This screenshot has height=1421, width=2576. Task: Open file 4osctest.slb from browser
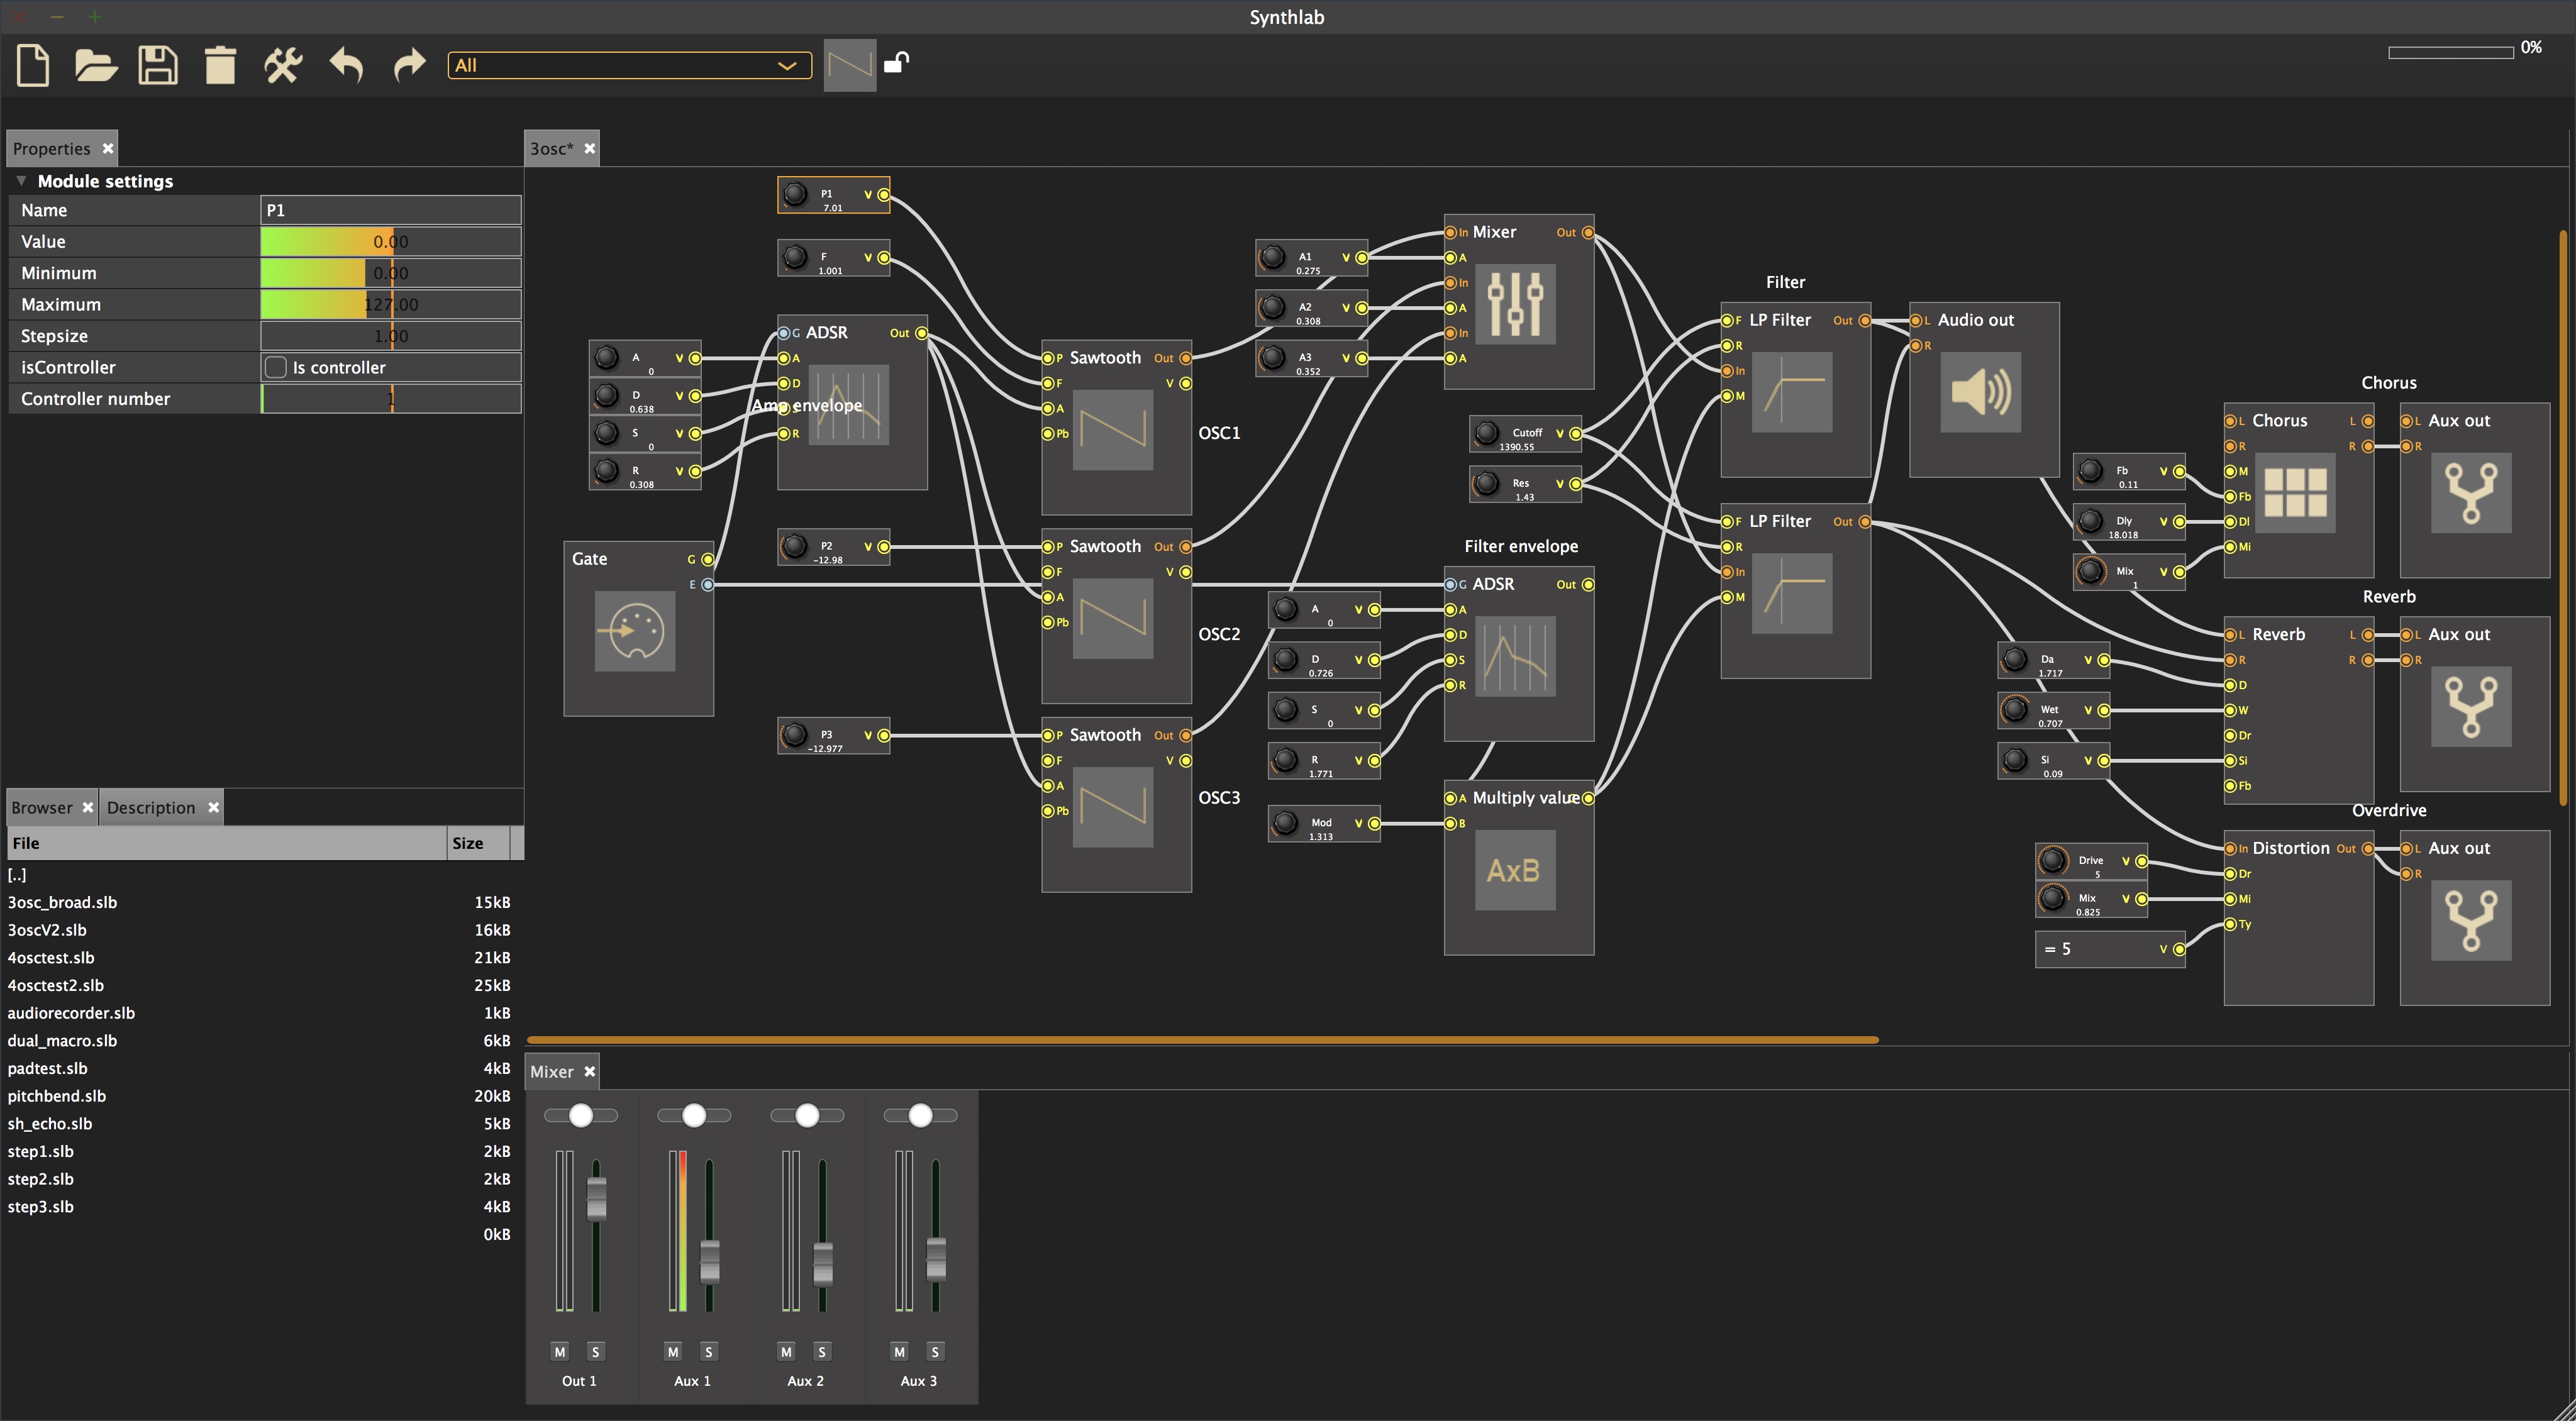point(52,957)
